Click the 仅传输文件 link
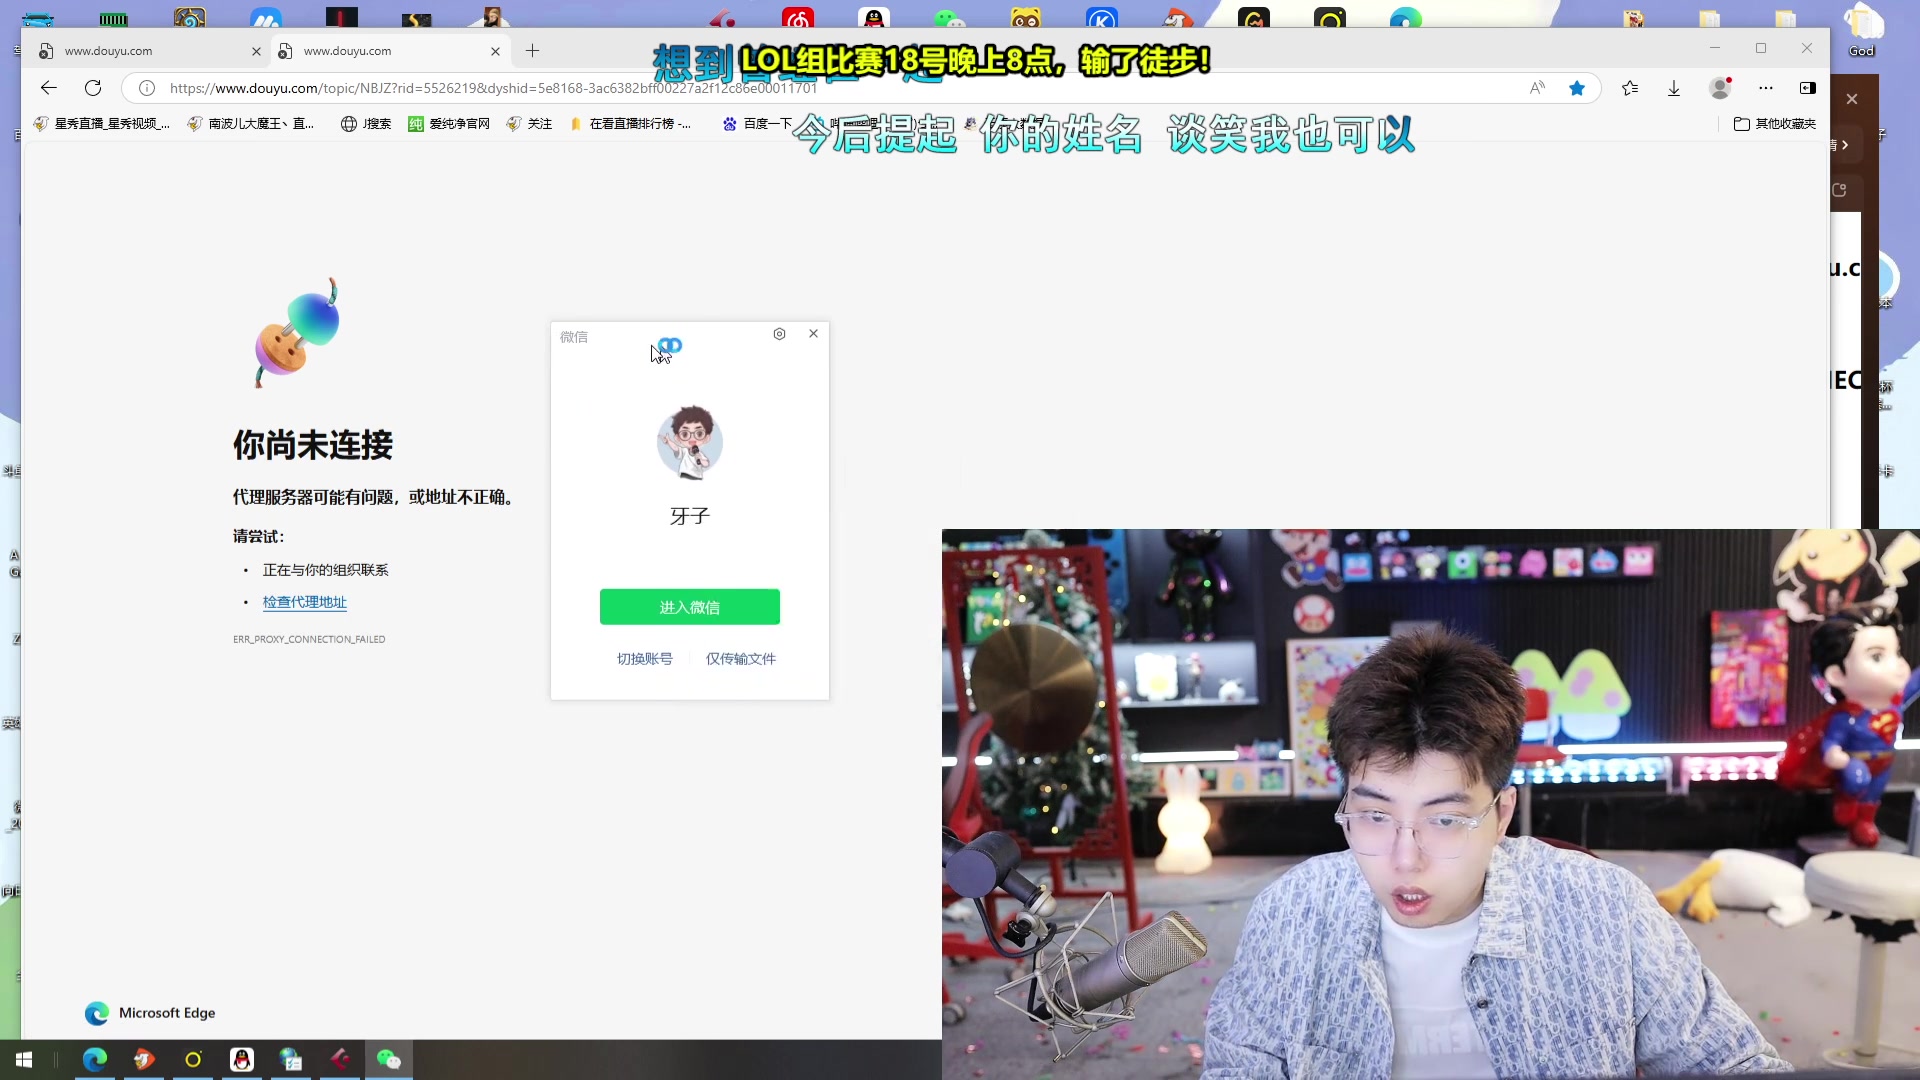Screen dimensions: 1920x1080 (x=740, y=659)
